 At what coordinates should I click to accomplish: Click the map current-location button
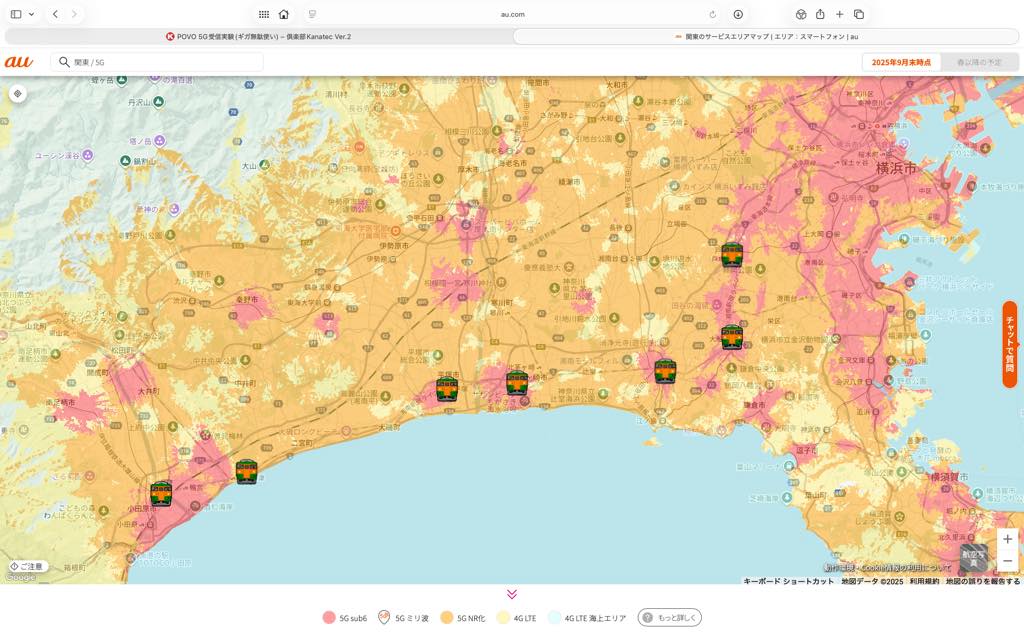point(17,94)
